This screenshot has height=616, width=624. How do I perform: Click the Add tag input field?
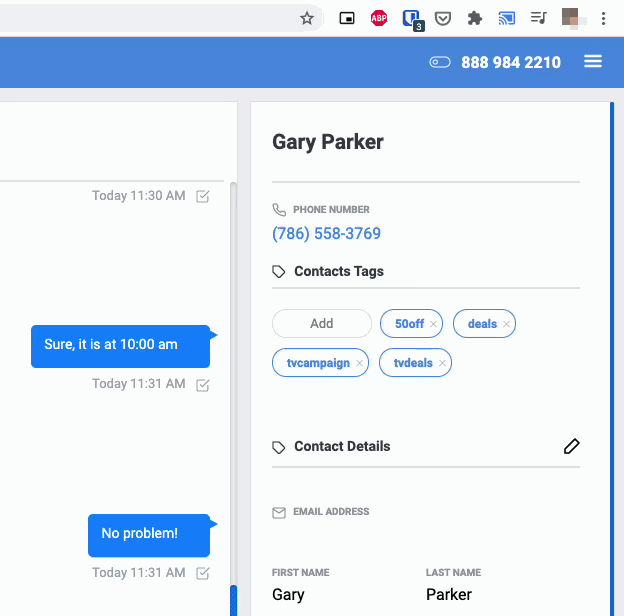322,324
